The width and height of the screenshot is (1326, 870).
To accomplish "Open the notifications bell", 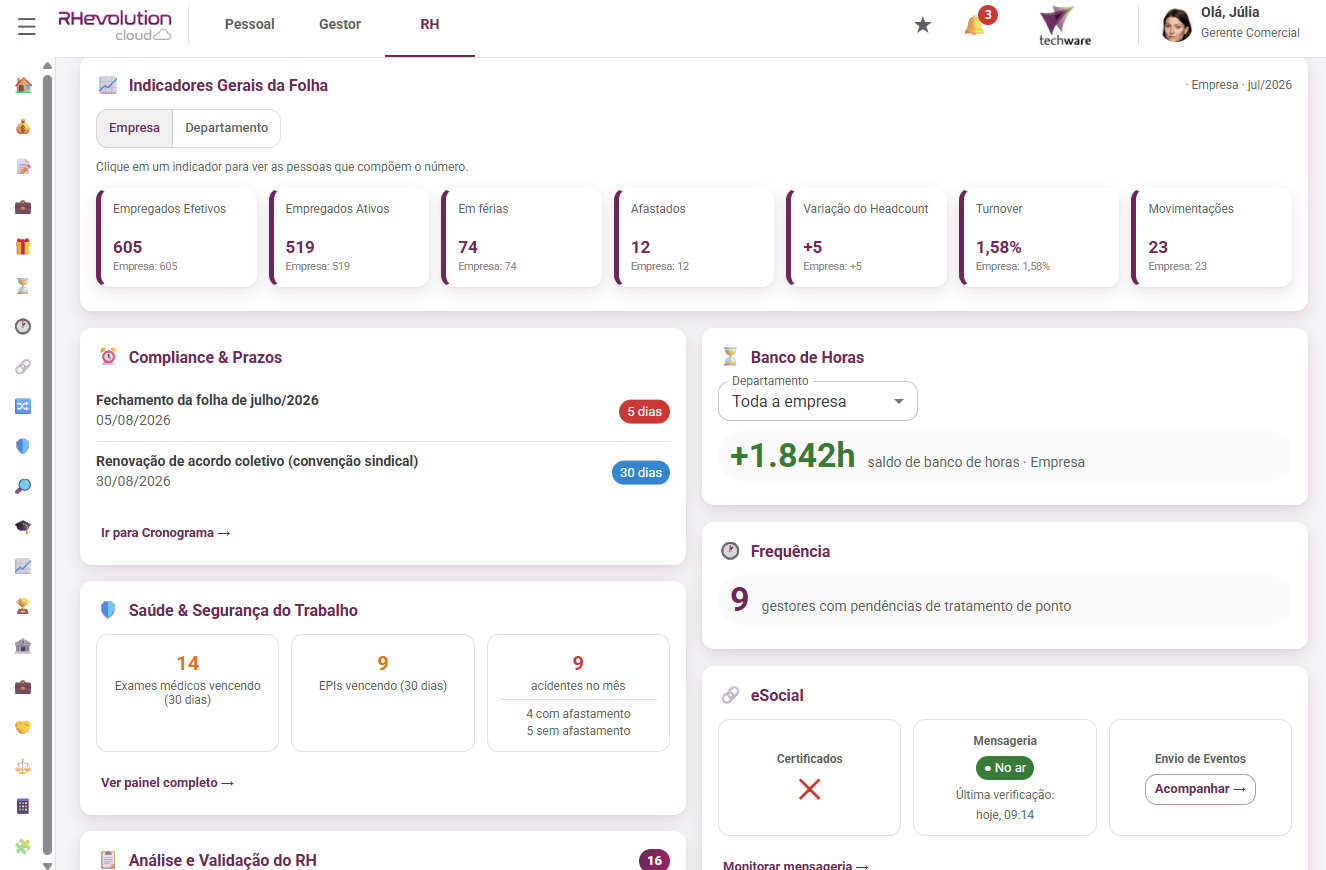I will pyautogui.click(x=975, y=25).
